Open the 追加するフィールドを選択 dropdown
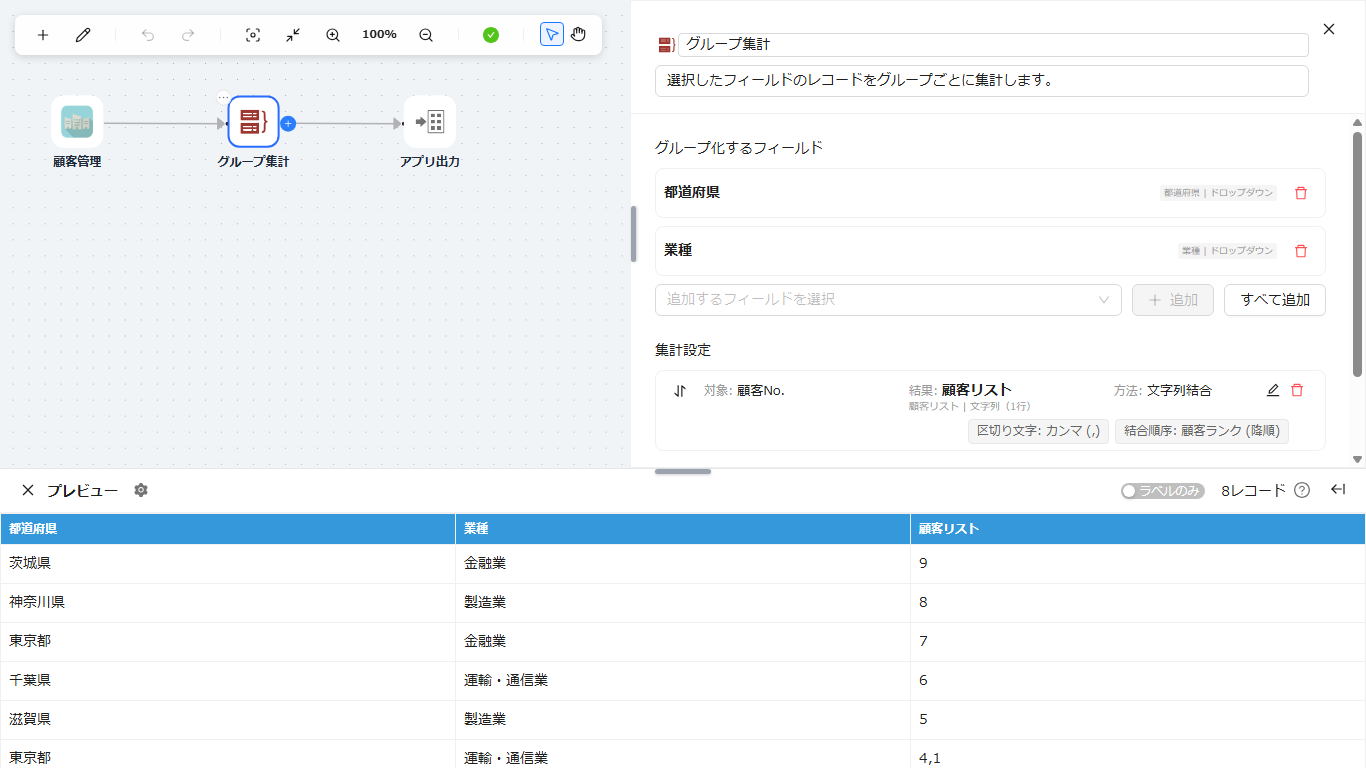Image resolution: width=1366 pixels, height=768 pixels. click(x=888, y=300)
